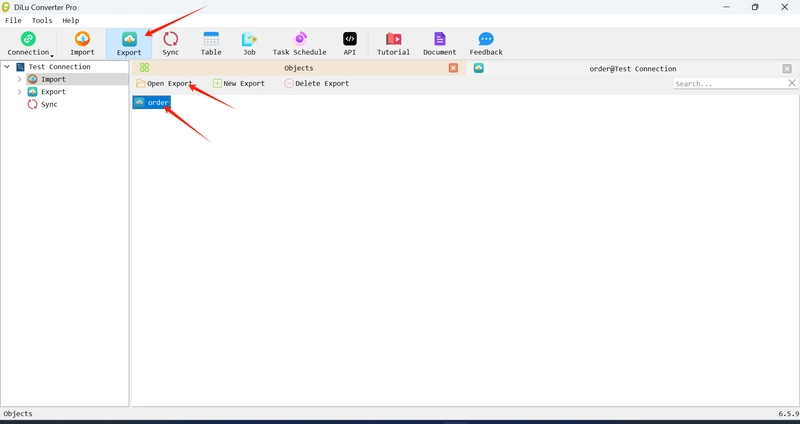Image resolution: width=800 pixels, height=424 pixels.
Task: Click the Open Export button
Action: click(x=164, y=83)
